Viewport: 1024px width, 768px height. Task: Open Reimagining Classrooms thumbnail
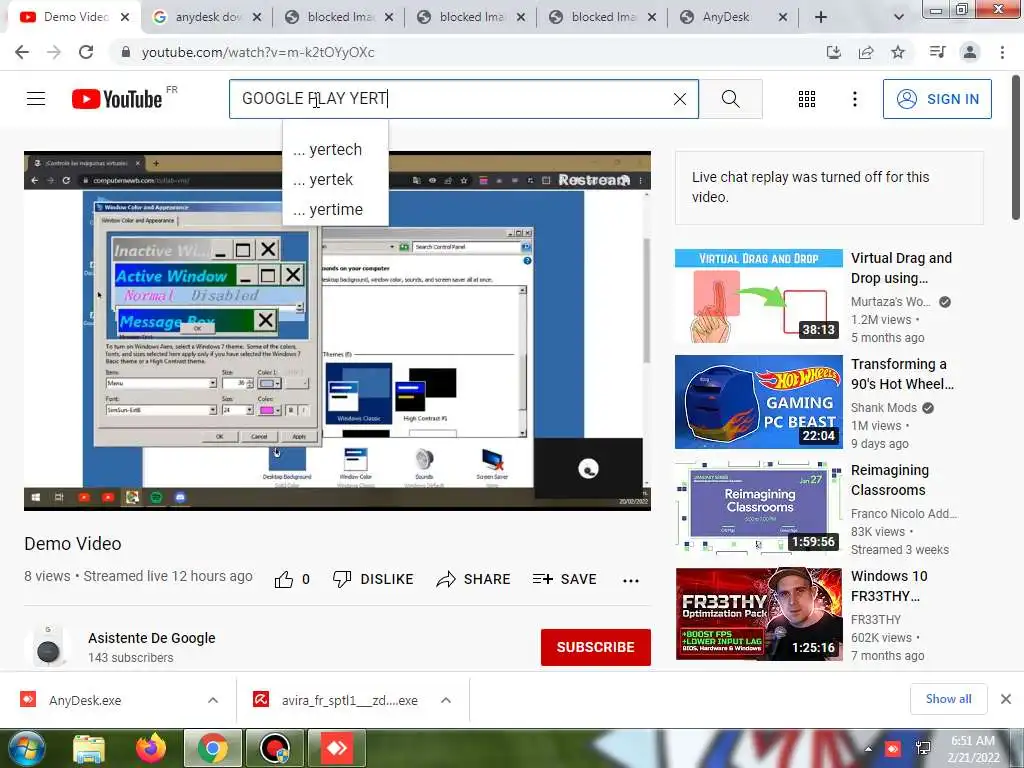coord(758,507)
